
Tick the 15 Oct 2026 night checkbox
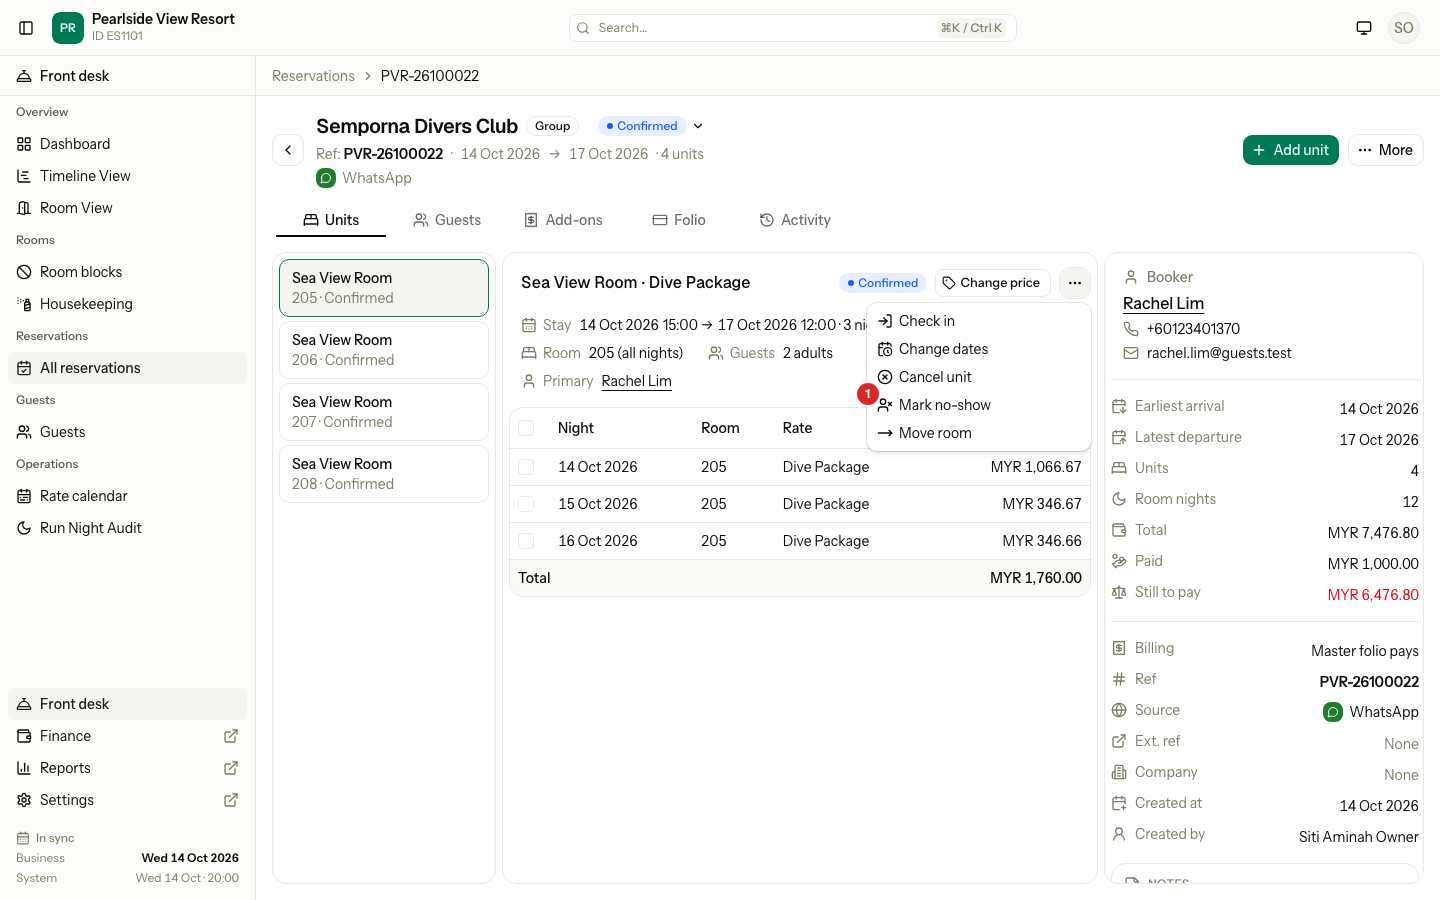pyautogui.click(x=526, y=504)
